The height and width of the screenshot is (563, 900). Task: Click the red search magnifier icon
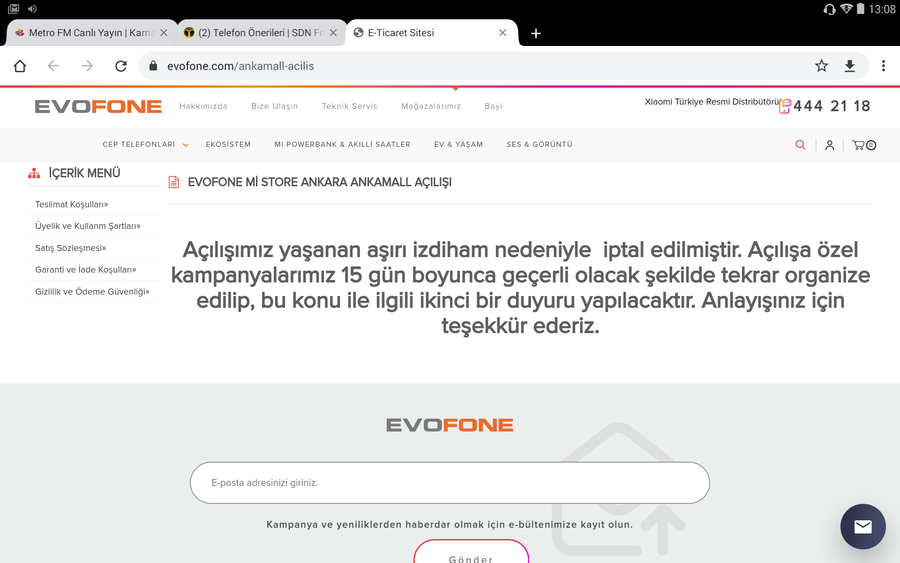(800, 145)
